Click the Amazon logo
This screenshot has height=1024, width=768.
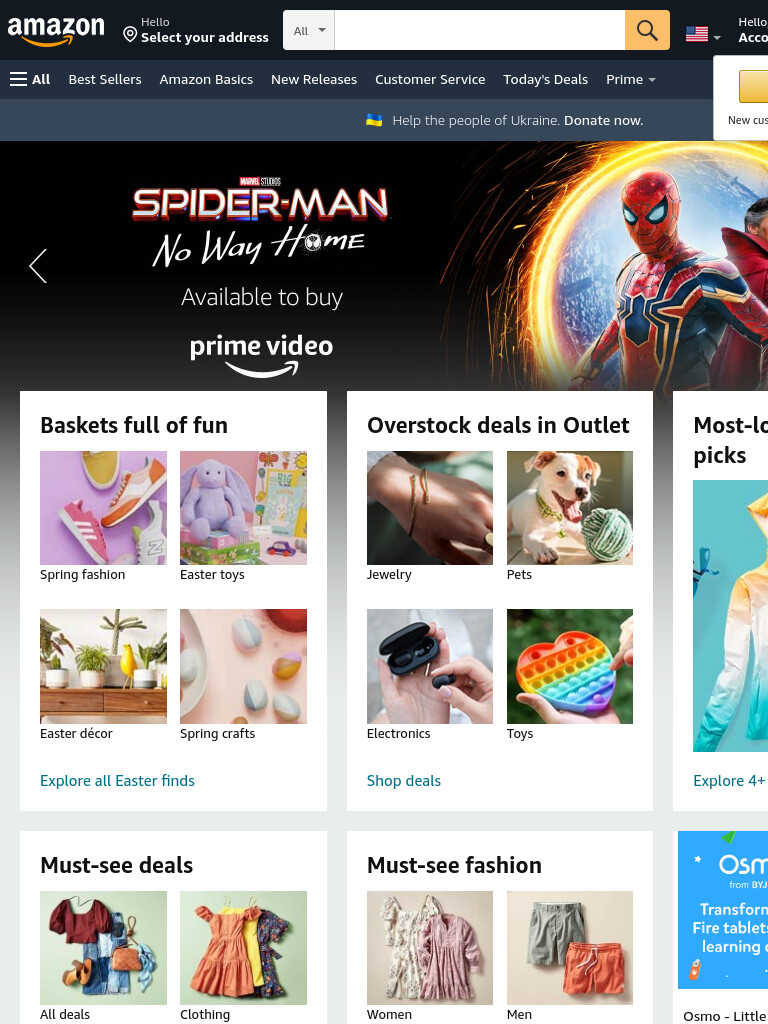(56, 31)
